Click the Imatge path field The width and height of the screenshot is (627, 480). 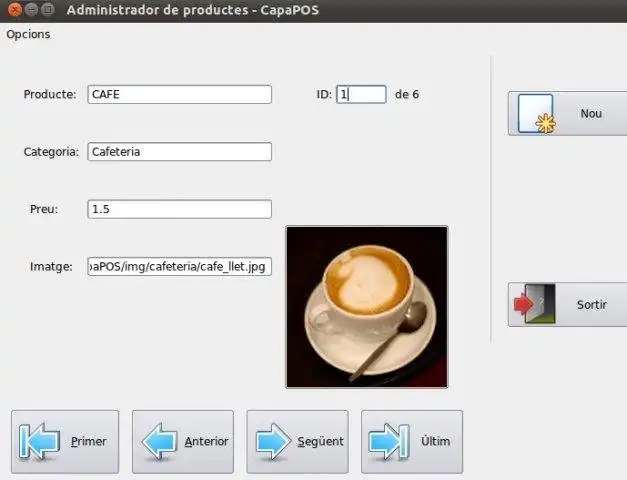point(180,266)
